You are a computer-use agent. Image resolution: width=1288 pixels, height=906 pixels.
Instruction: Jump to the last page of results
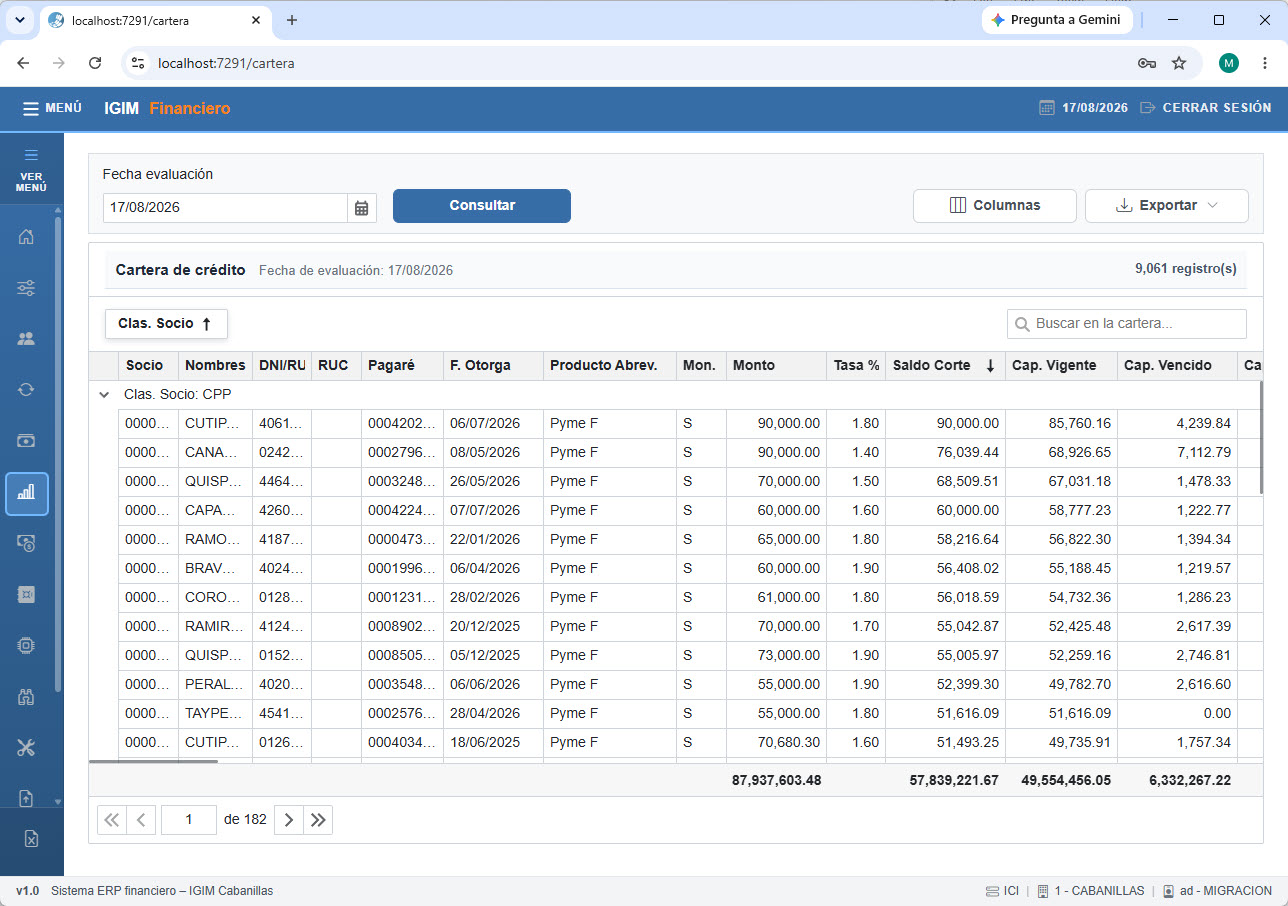[318, 820]
